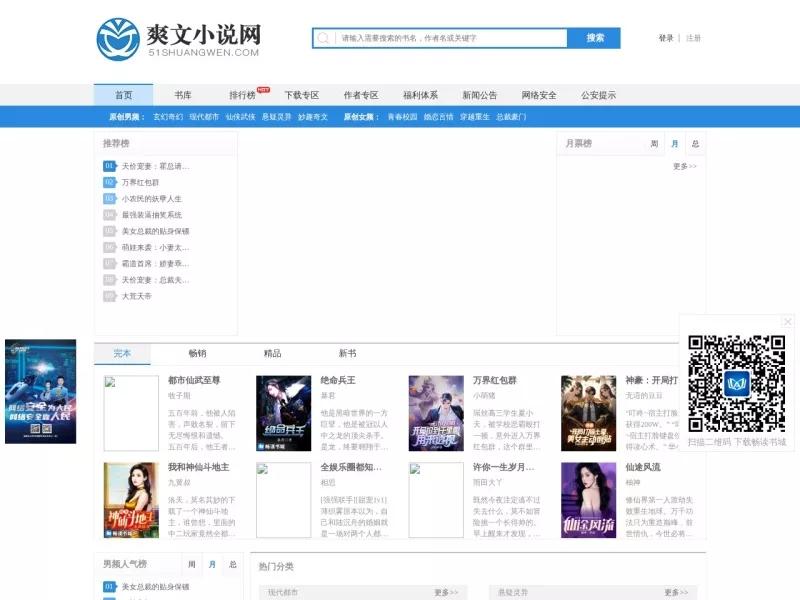This screenshot has width=800, height=600.
Task: Open the 书库 library menu
Action: coord(183,95)
